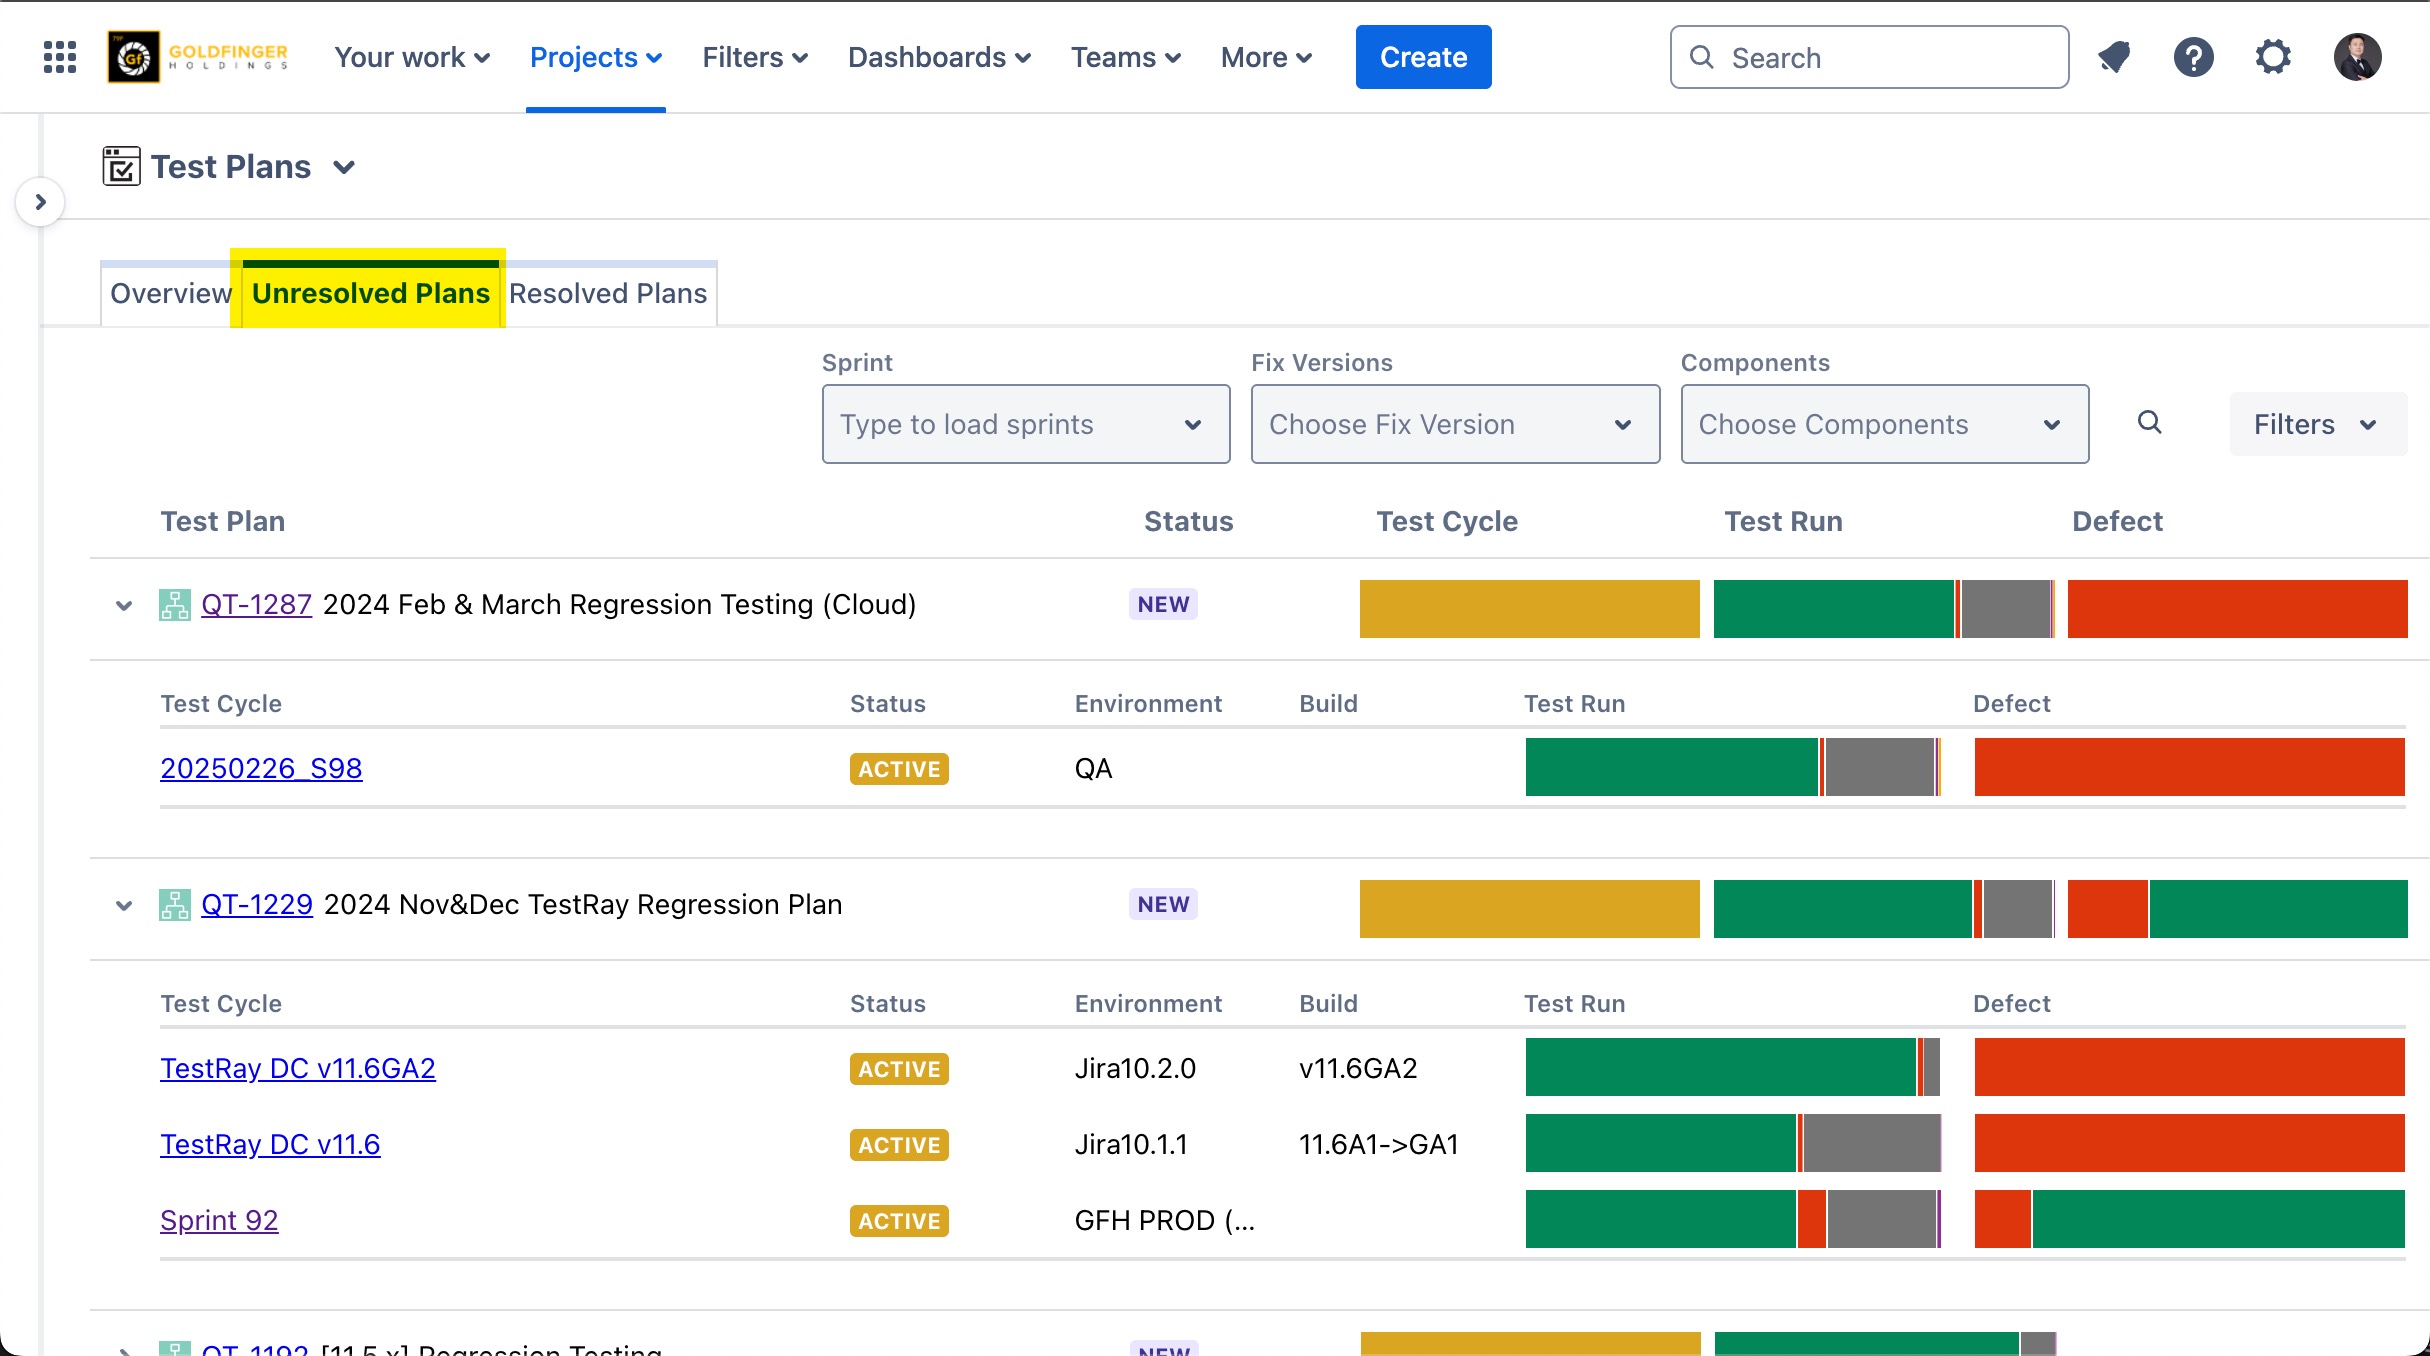Open the Dashboards menu
The image size is (2430, 1356).
[x=938, y=57]
